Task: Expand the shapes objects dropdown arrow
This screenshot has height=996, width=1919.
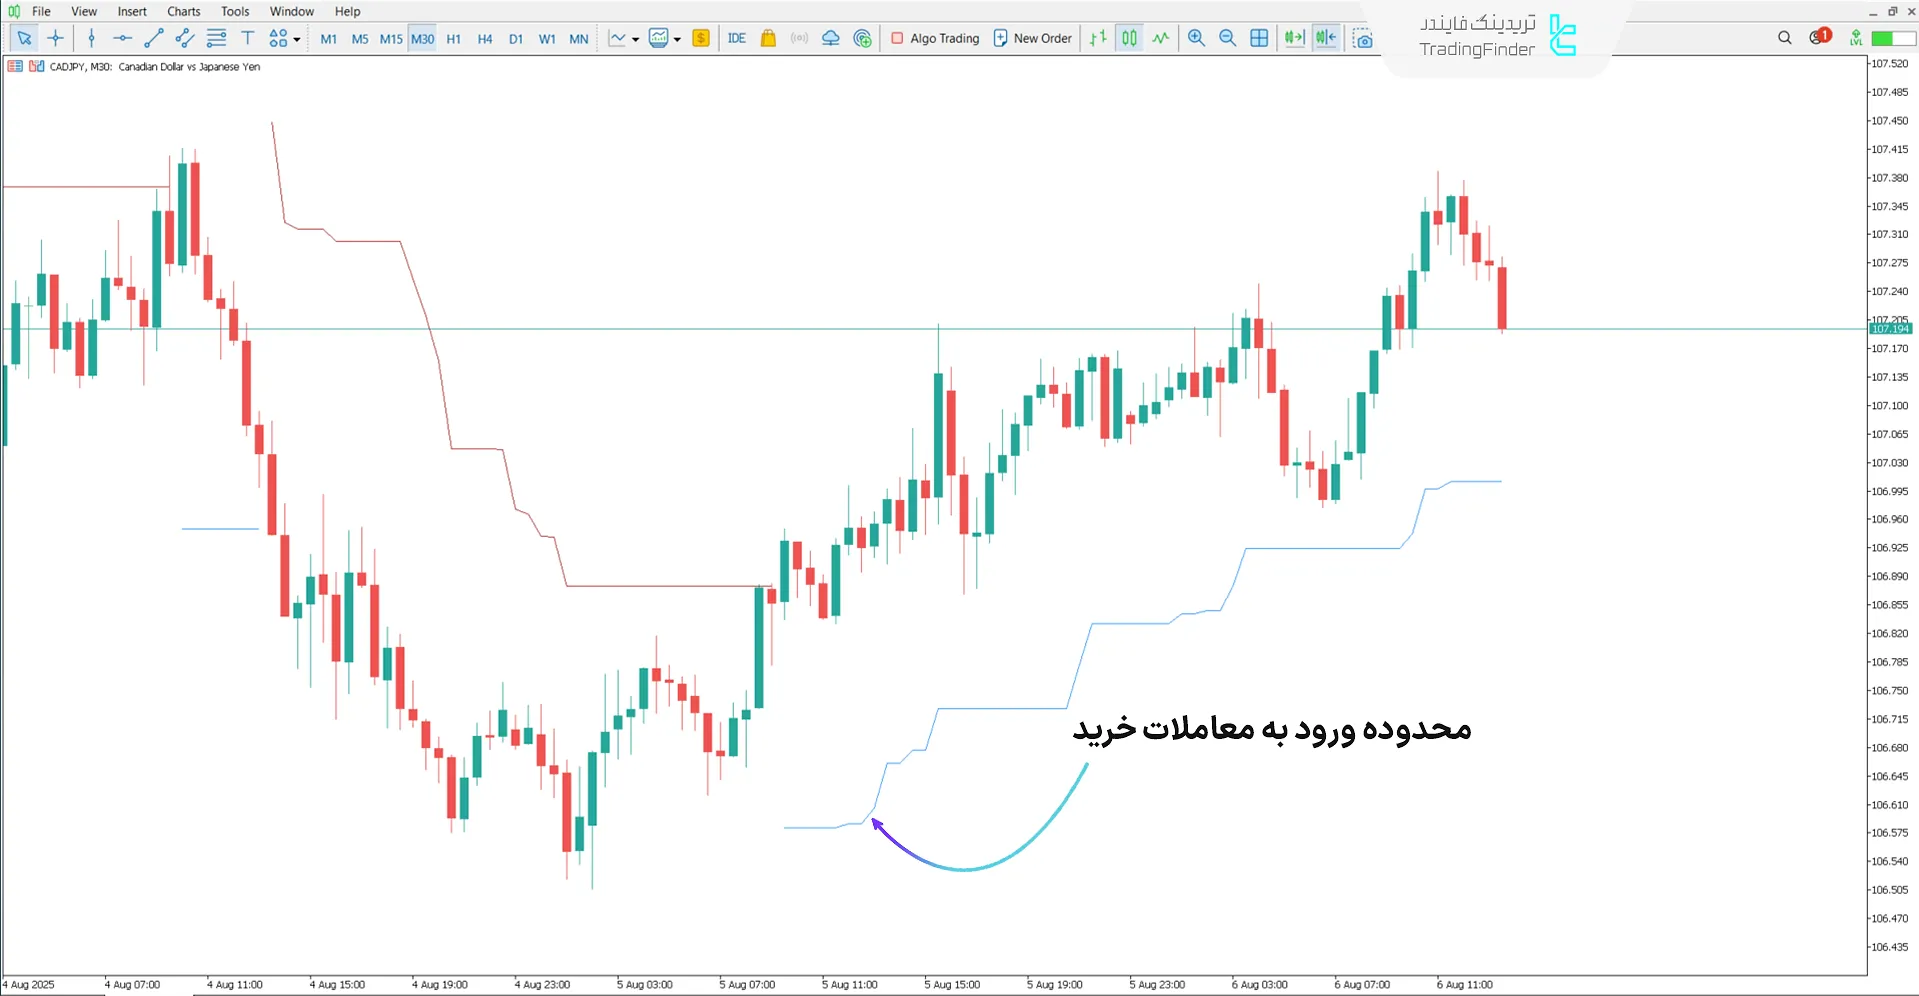Action: point(297,40)
